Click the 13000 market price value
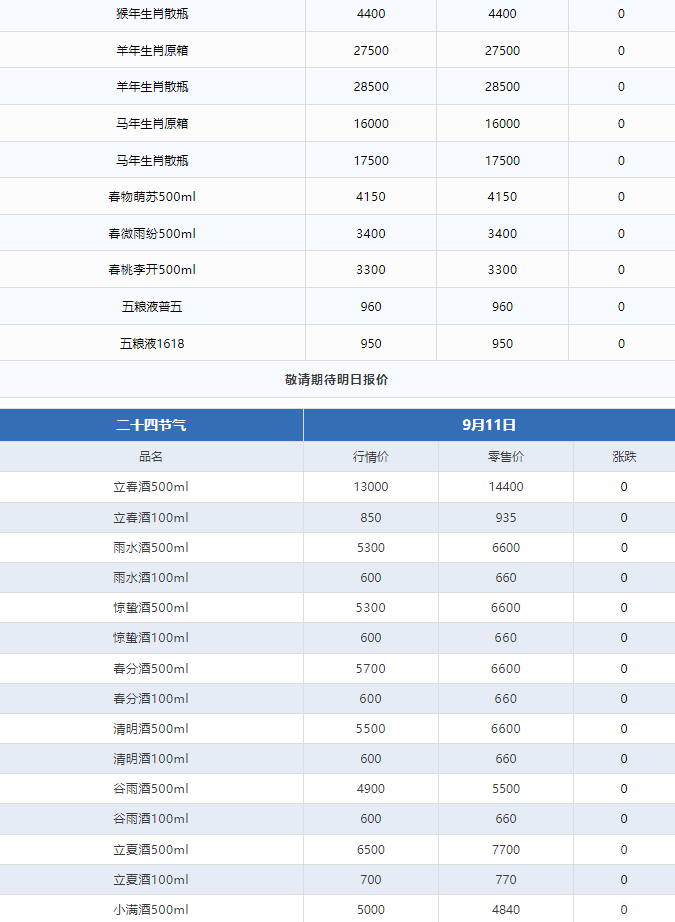 pyautogui.click(x=371, y=487)
